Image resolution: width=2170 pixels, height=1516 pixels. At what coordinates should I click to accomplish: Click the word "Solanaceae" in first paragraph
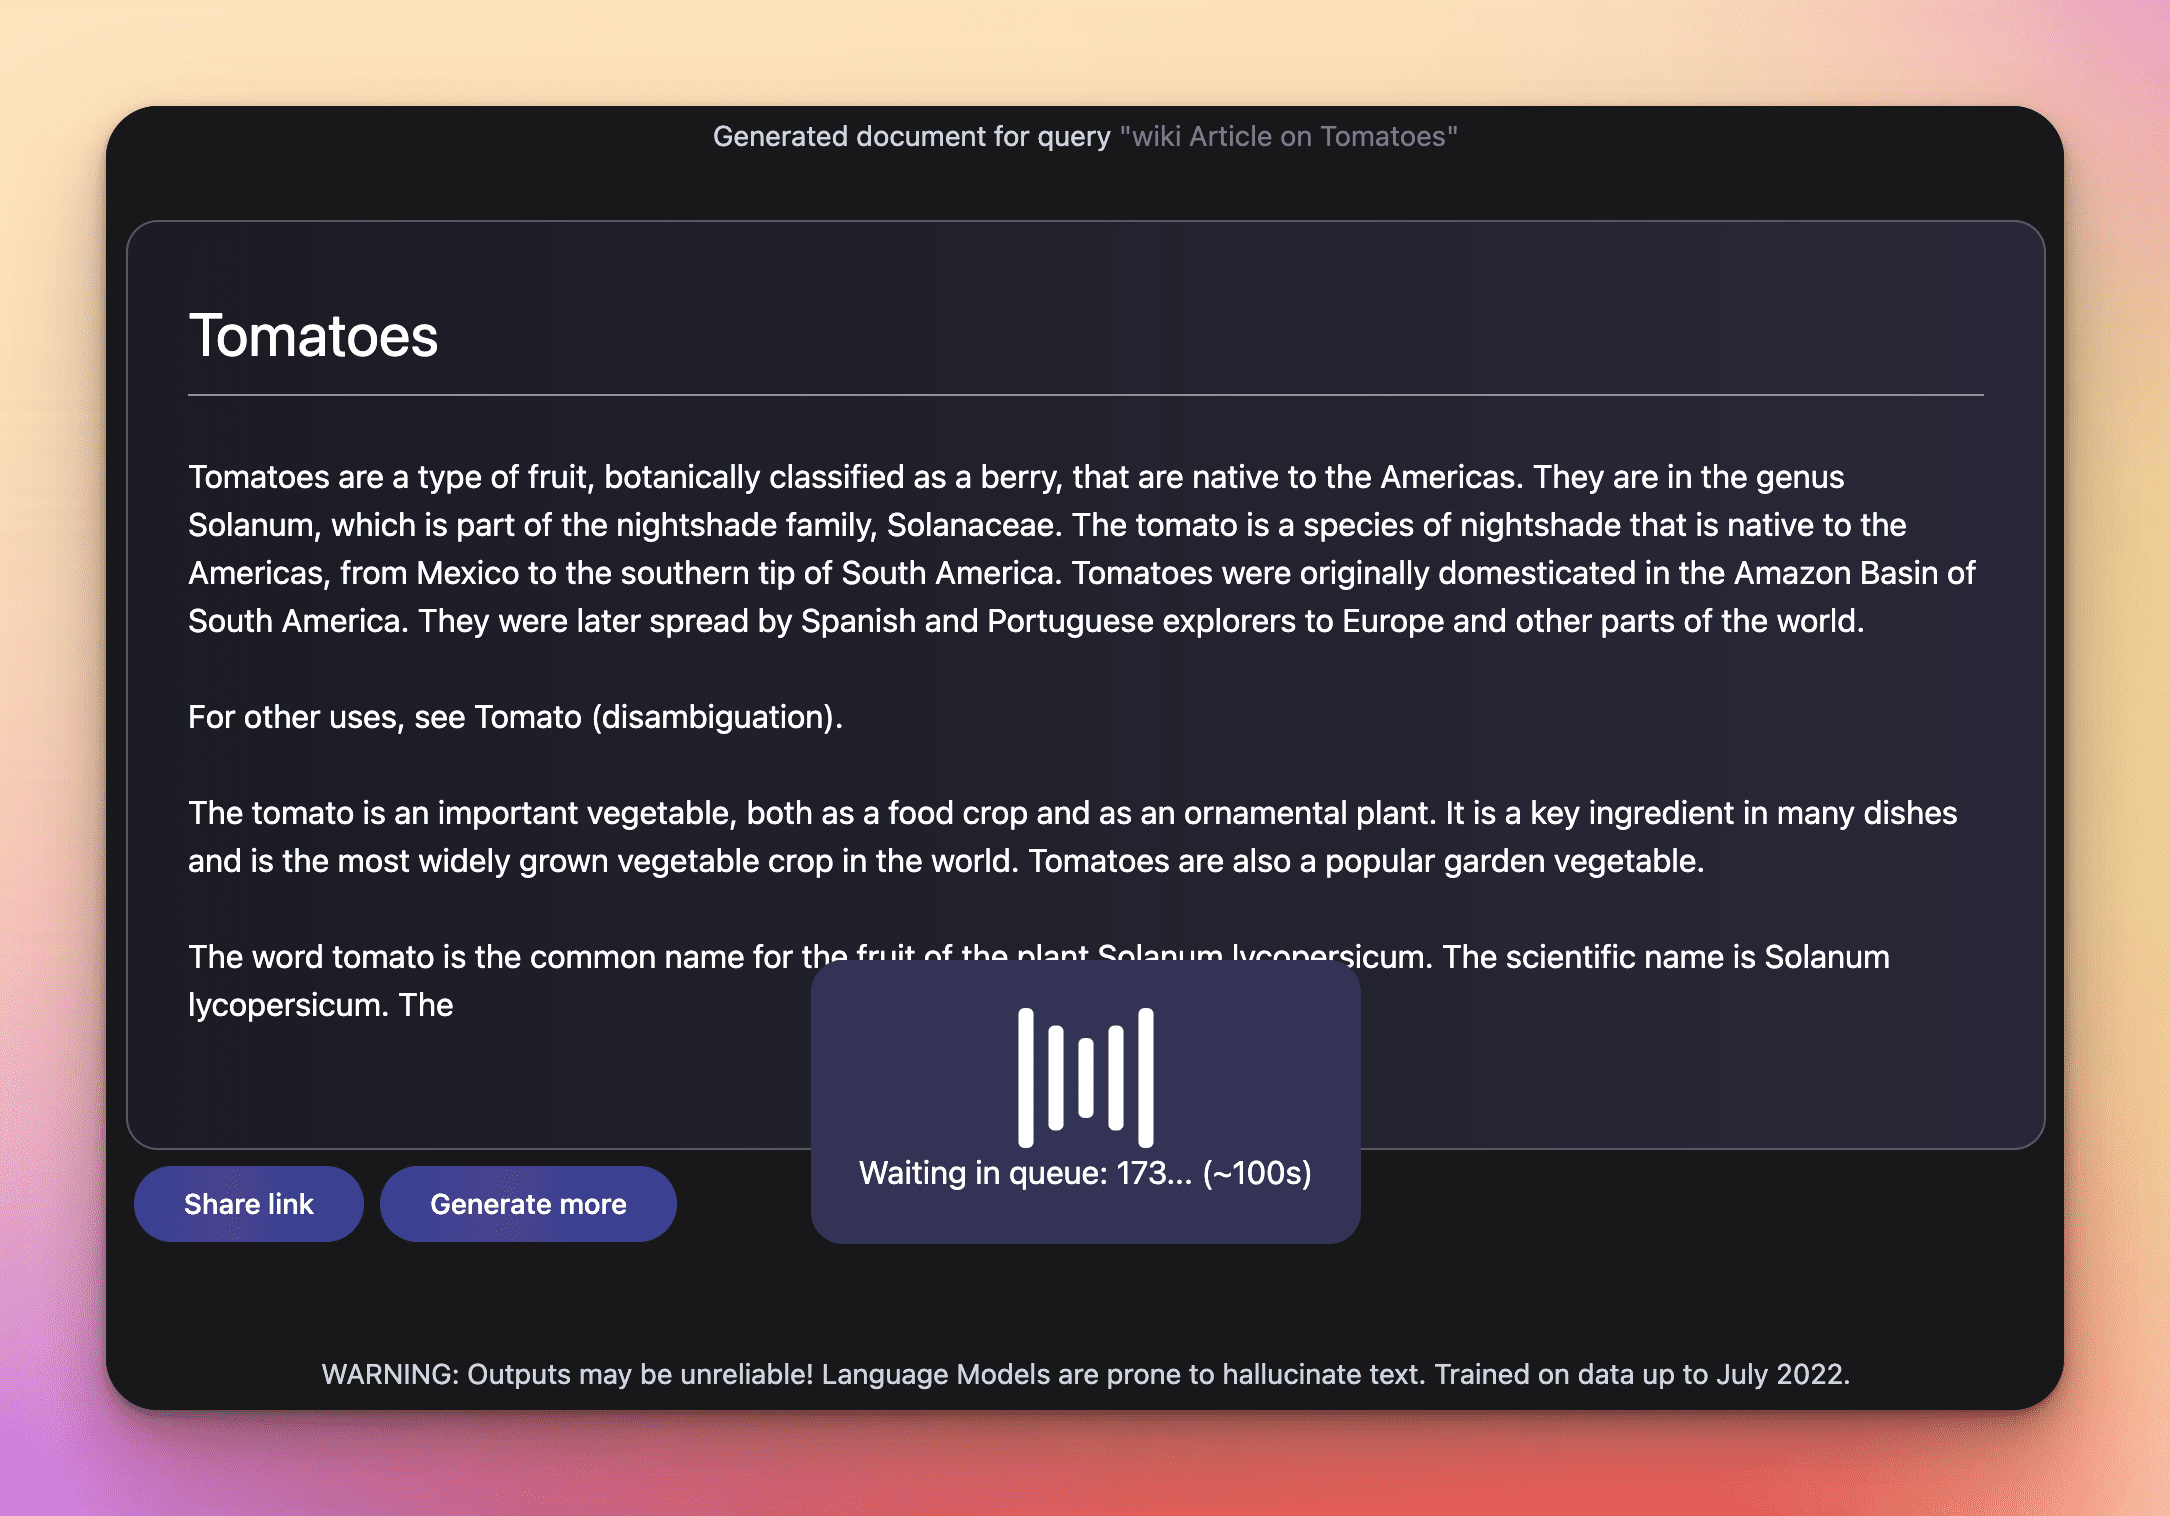tap(972, 525)
